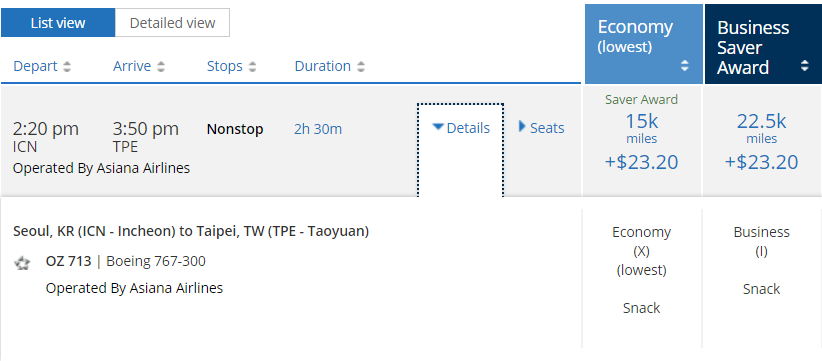Screen dimensions: 822x361
Task: Open the 2h 30m duration link
Action: 318,129
